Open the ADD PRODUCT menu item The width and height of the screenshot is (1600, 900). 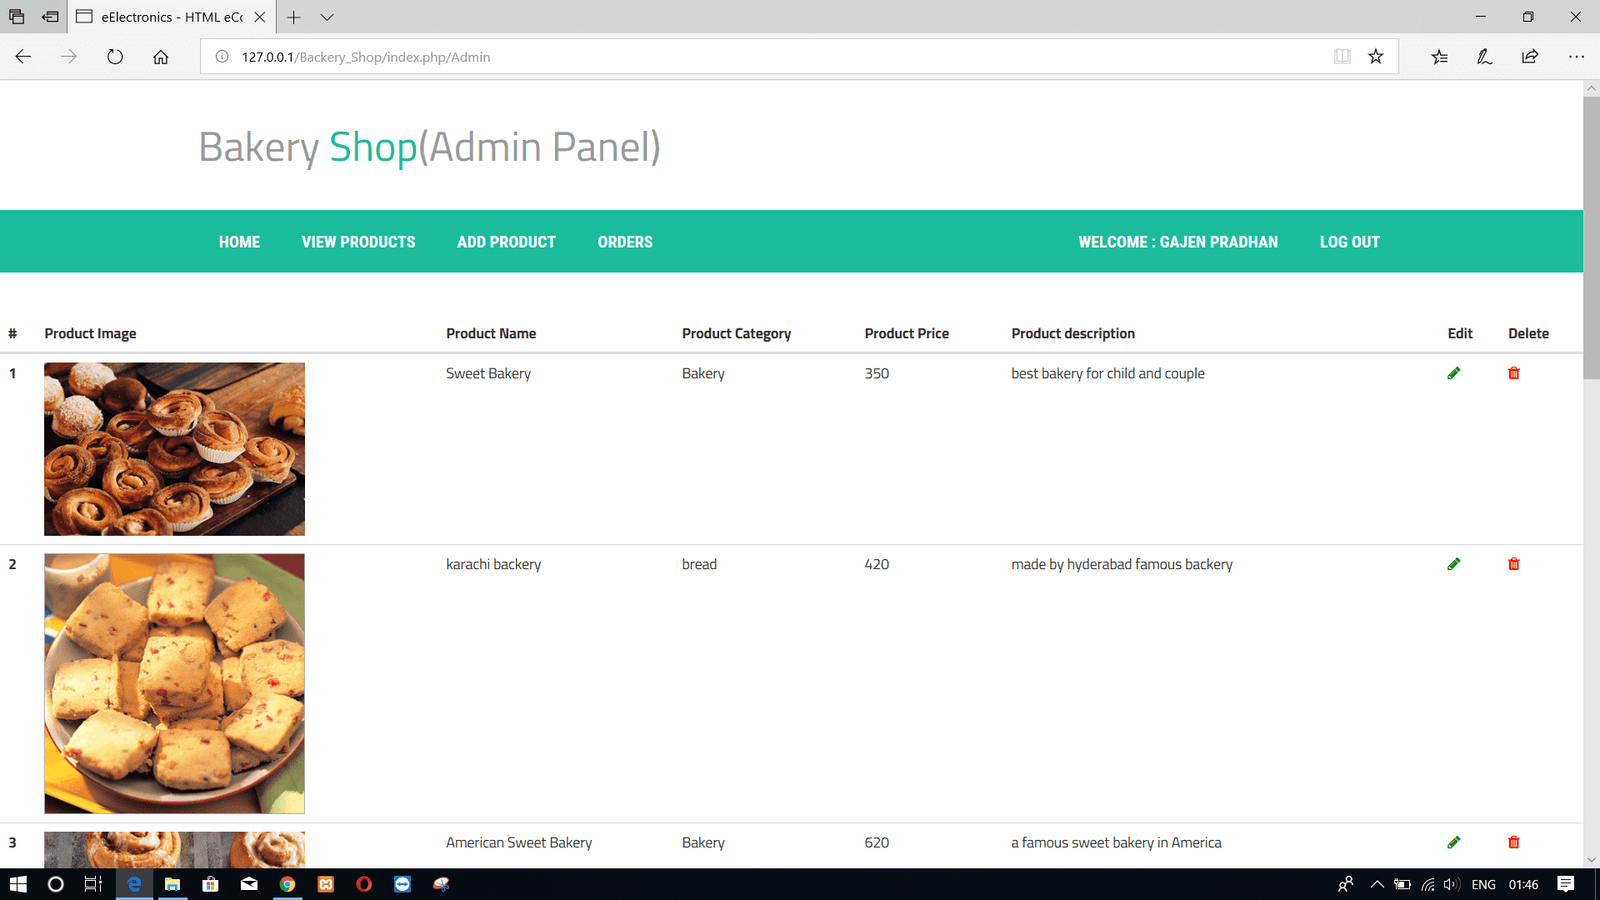point(506,242)
